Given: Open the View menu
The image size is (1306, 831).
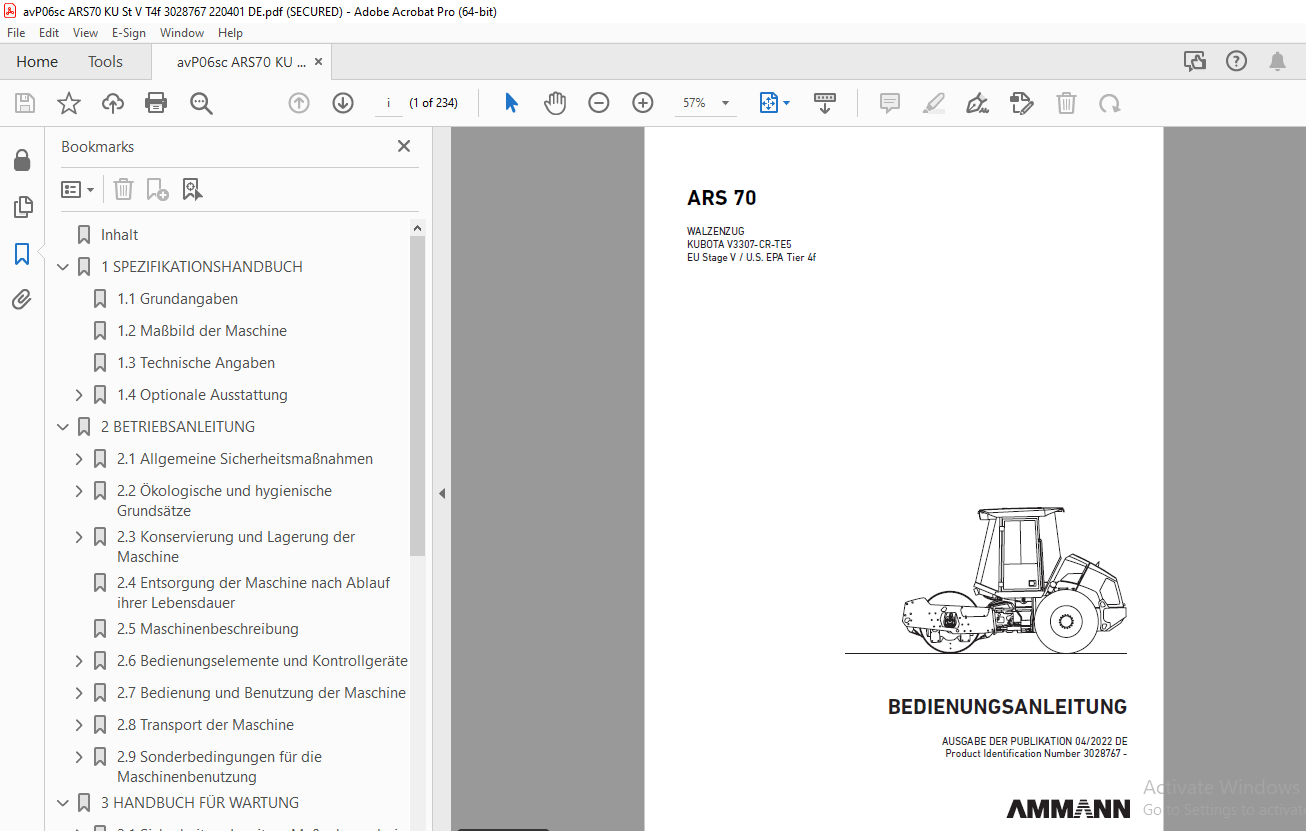Looking at the screenshot, I should point(85,33).
